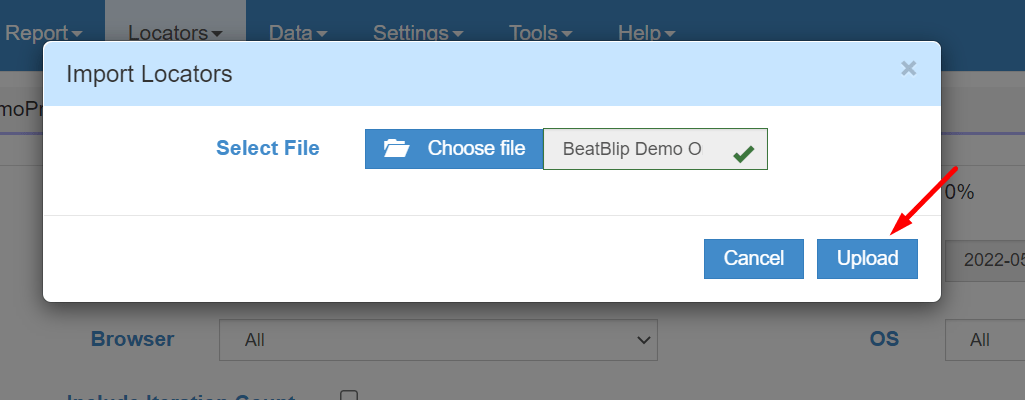
Task: Click the green checkmark beside the file name
Action: pos(743,154)
